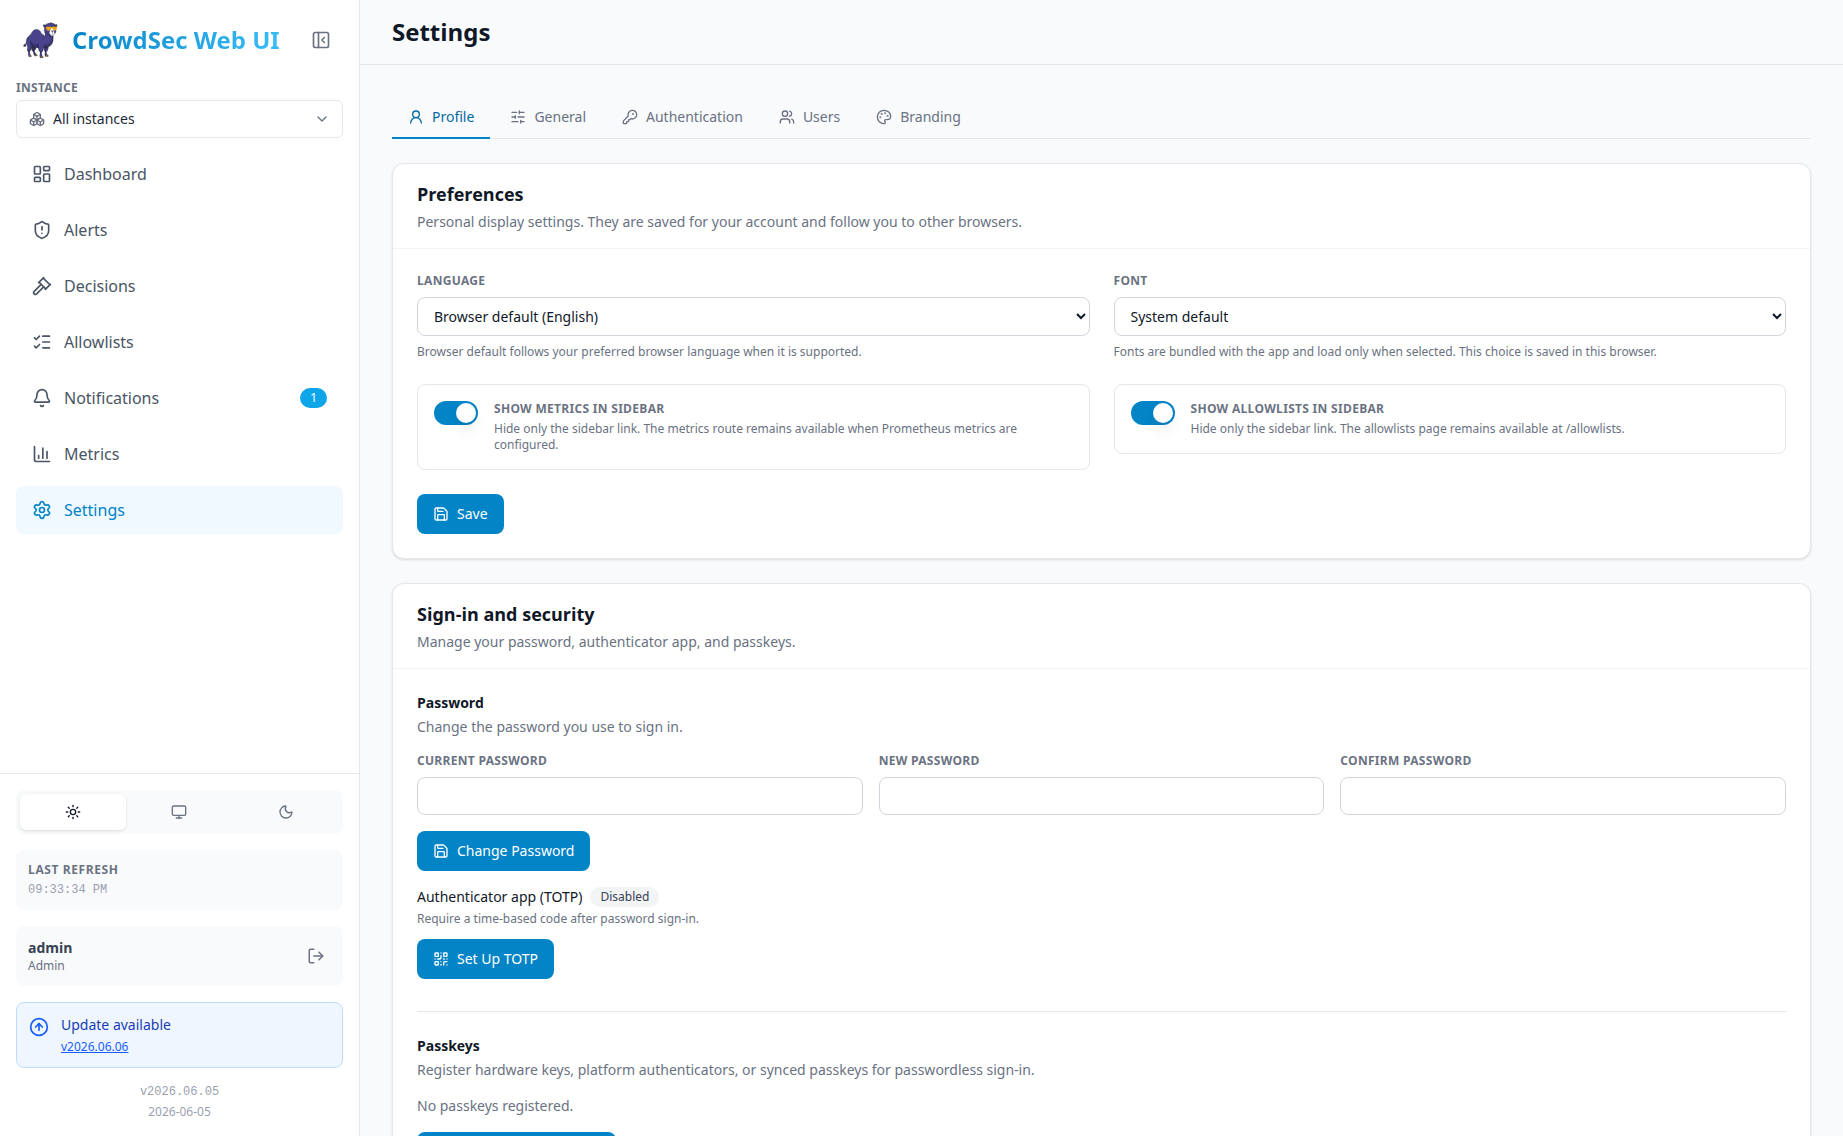Screen dimensions: 1843x1136
Task: Select Settings gear item in sidebar
Action: click(x=179, y=510)
